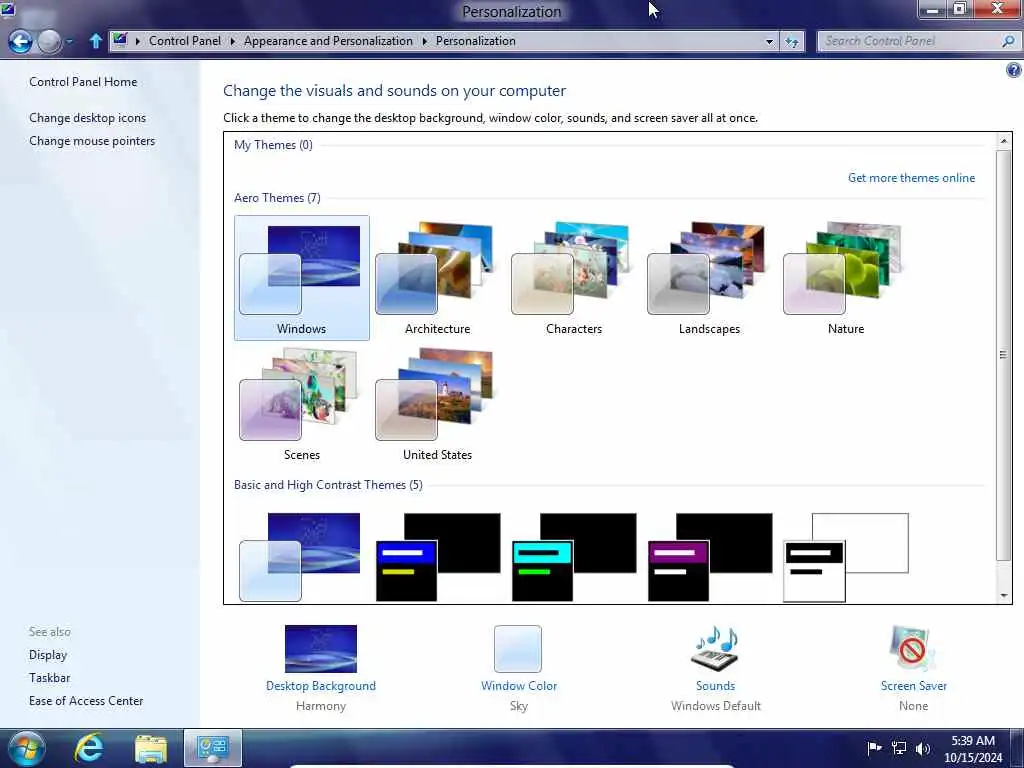Click the window system menu icon
Screen dimensions: 1024x768
(x=8, y=10)
